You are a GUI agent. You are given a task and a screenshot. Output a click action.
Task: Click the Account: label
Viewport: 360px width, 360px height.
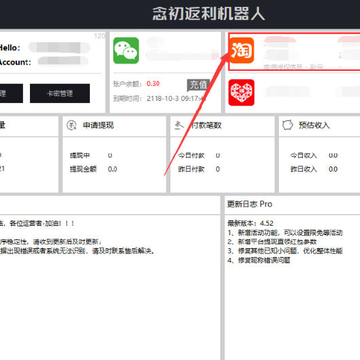(15, 62)
